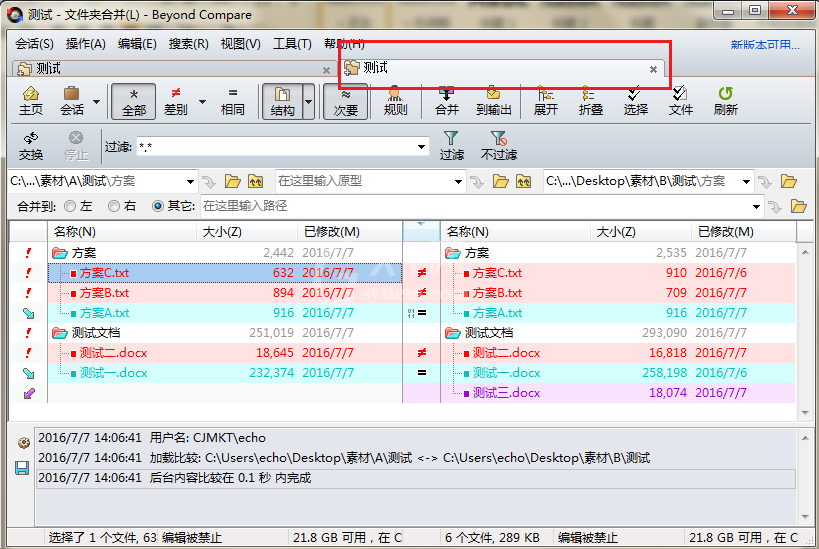Toggle the 结构 structure view button
This screenshot has width=819, height=549.
pos(283,101)
